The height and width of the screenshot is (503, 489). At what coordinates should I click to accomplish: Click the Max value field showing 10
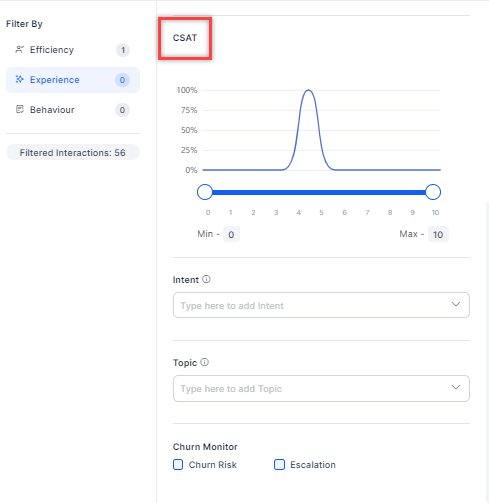438,234
